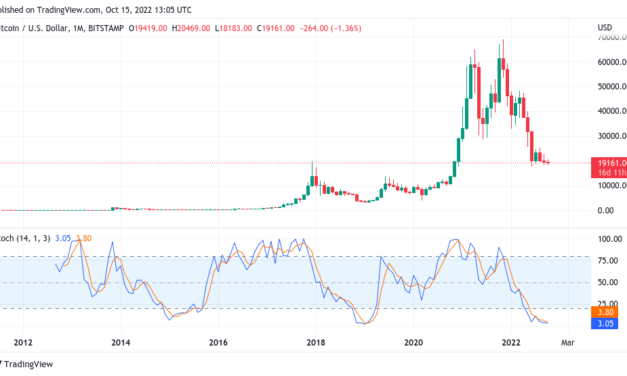Click the 2016 label on time axis
The image size is (627, 376).
218,343
